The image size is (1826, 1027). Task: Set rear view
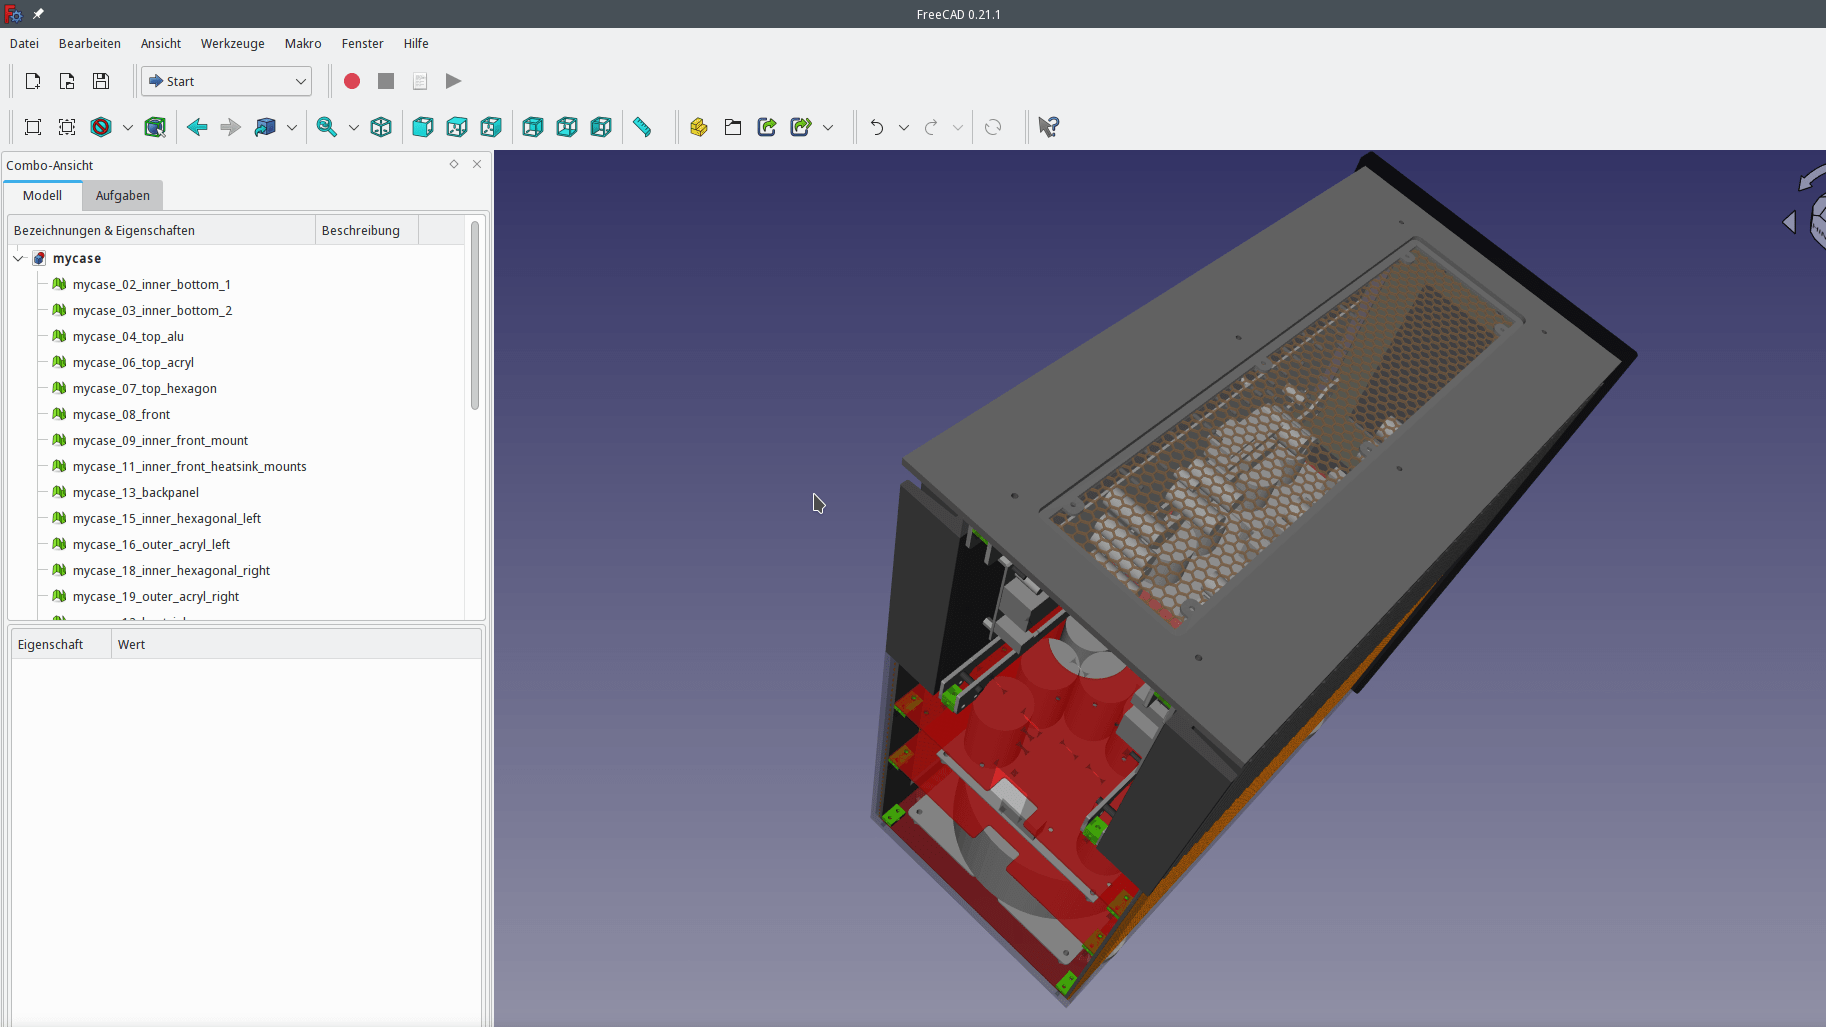(x=533, y=127)
